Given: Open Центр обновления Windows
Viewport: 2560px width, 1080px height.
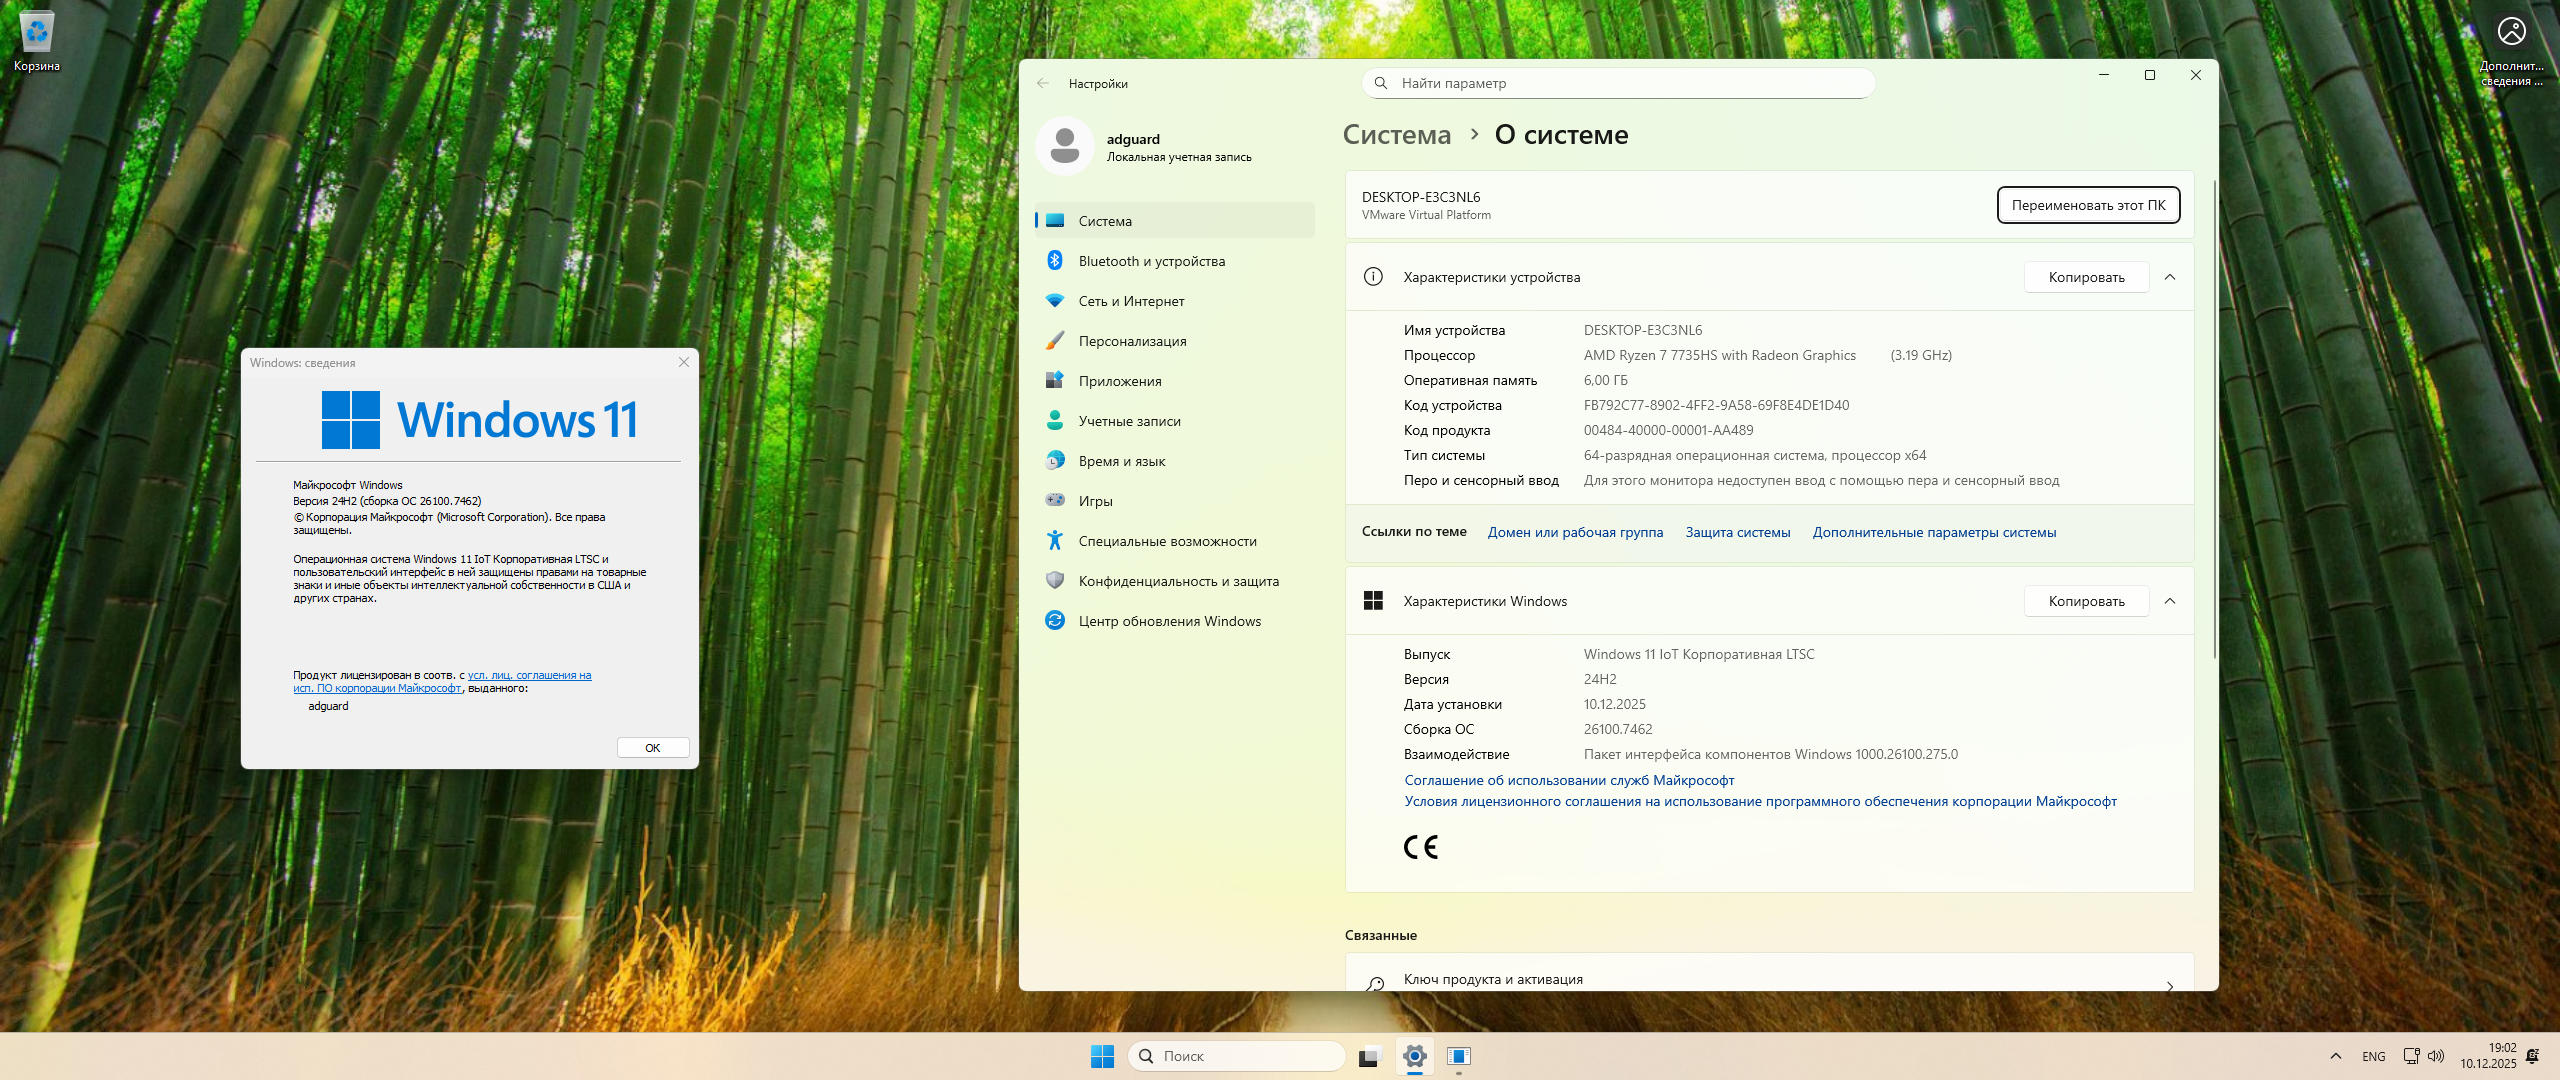Looking at the screenshot, I should click(1169, 621).
